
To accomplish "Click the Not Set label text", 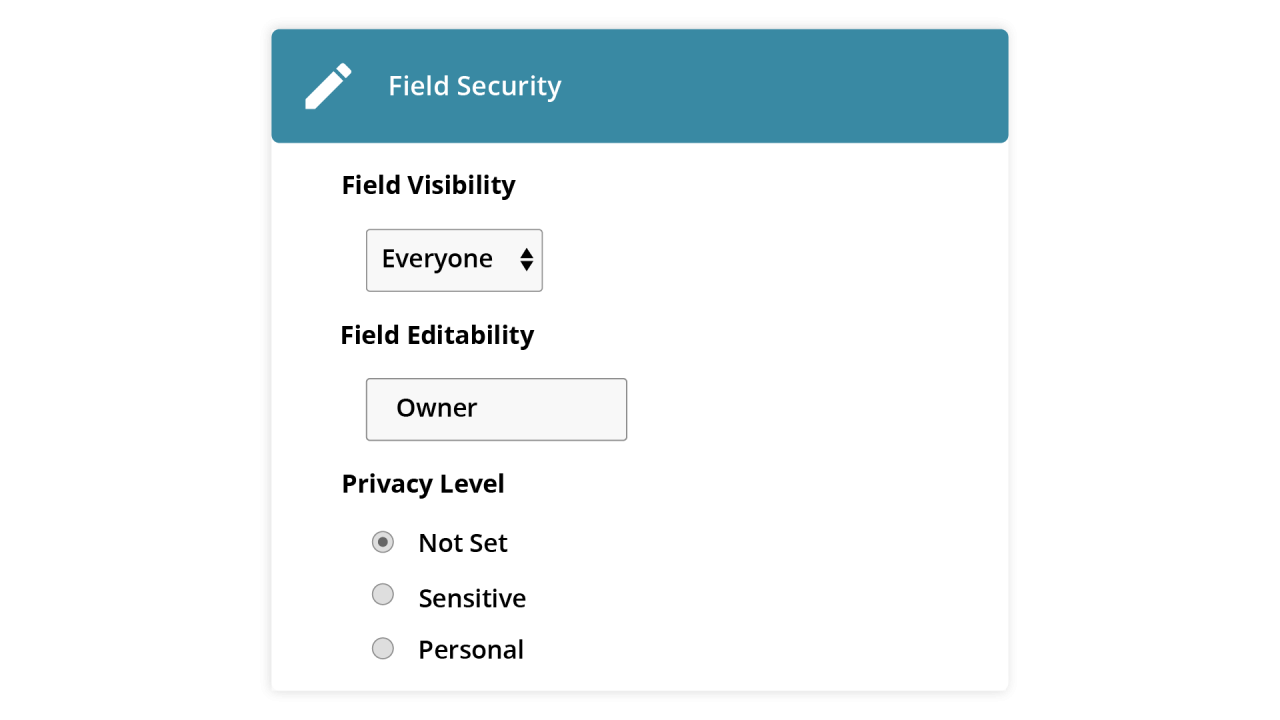I will point(463,542).
